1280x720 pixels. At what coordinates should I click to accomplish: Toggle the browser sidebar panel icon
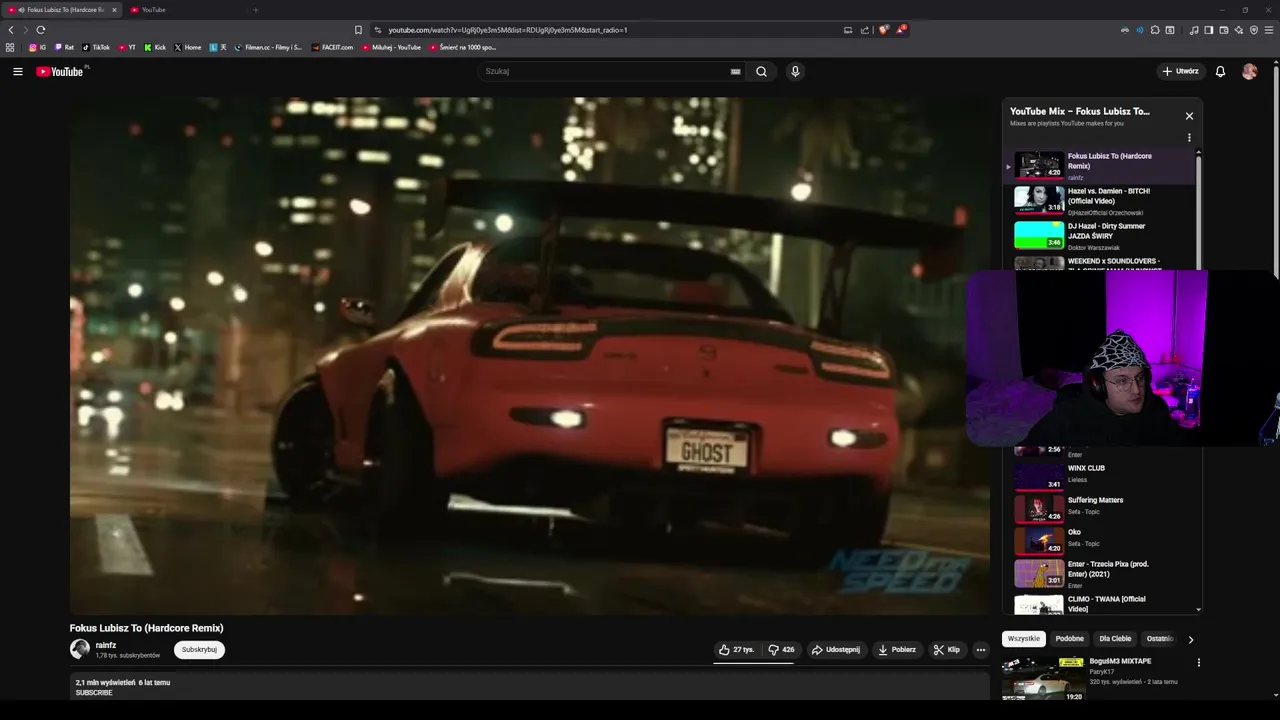(x=1209, y=30)
